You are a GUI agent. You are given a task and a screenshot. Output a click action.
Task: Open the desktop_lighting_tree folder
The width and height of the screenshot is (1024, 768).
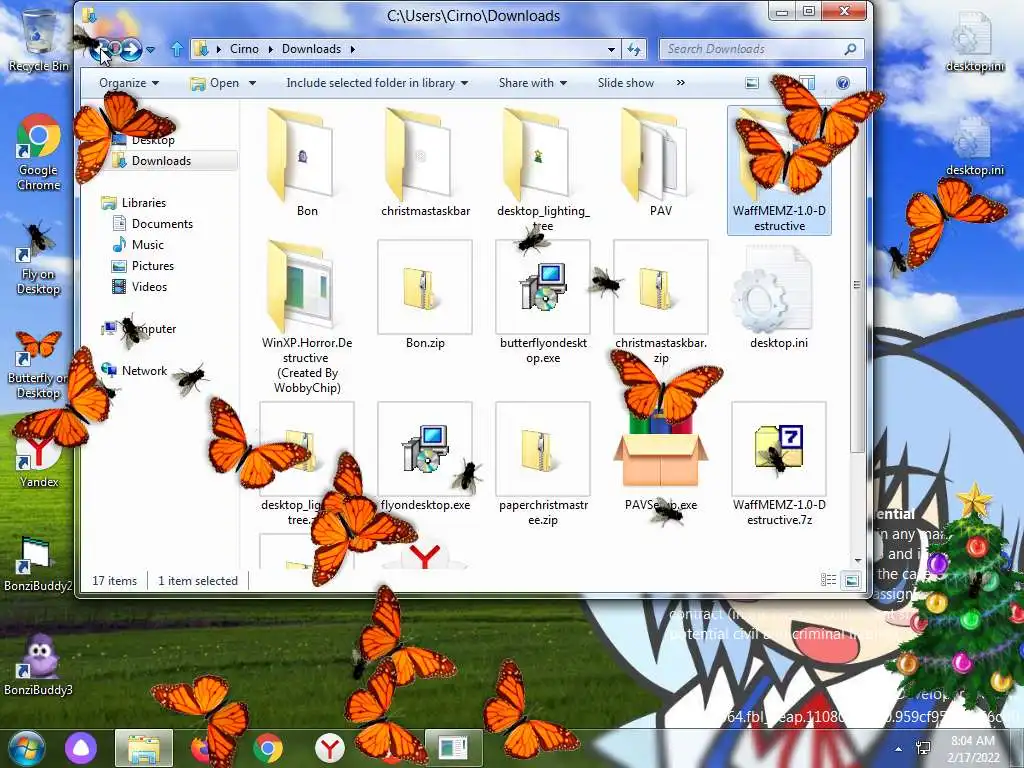point(543,168)
